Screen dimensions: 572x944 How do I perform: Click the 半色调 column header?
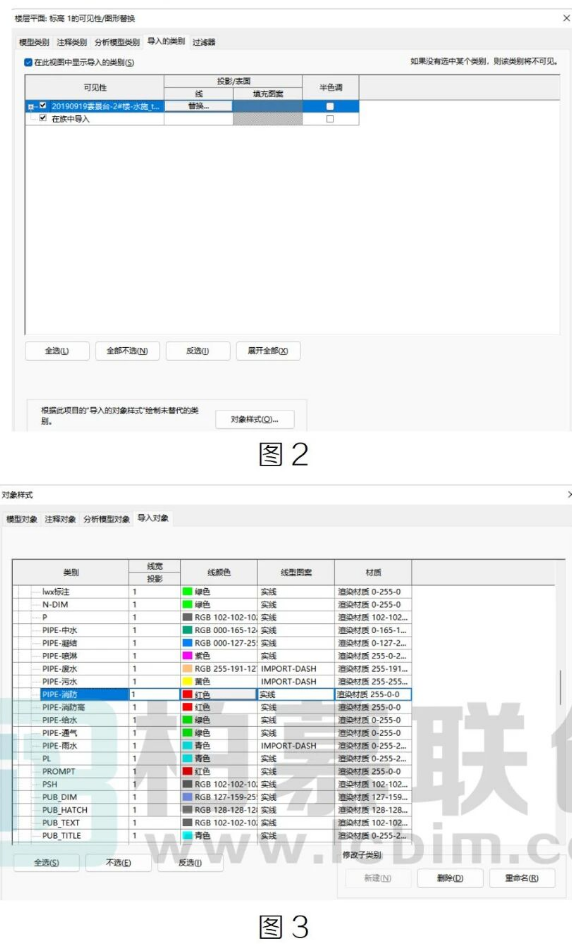point(331,87)
